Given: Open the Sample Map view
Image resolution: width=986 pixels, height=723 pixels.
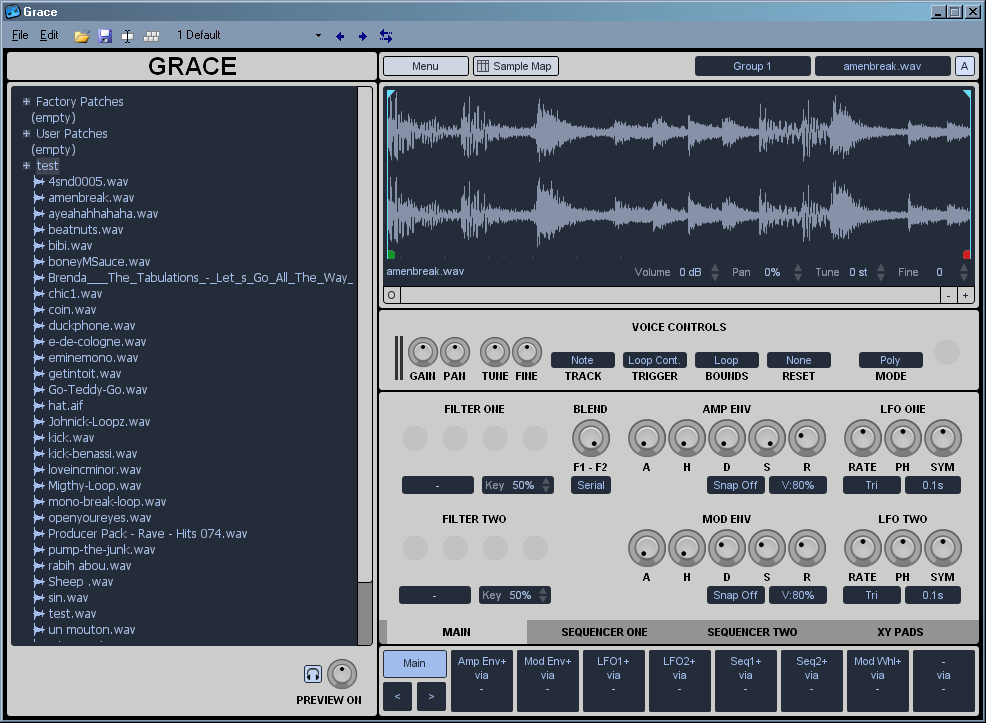Looking at the screenshot, I should click(x=515, y=66).
